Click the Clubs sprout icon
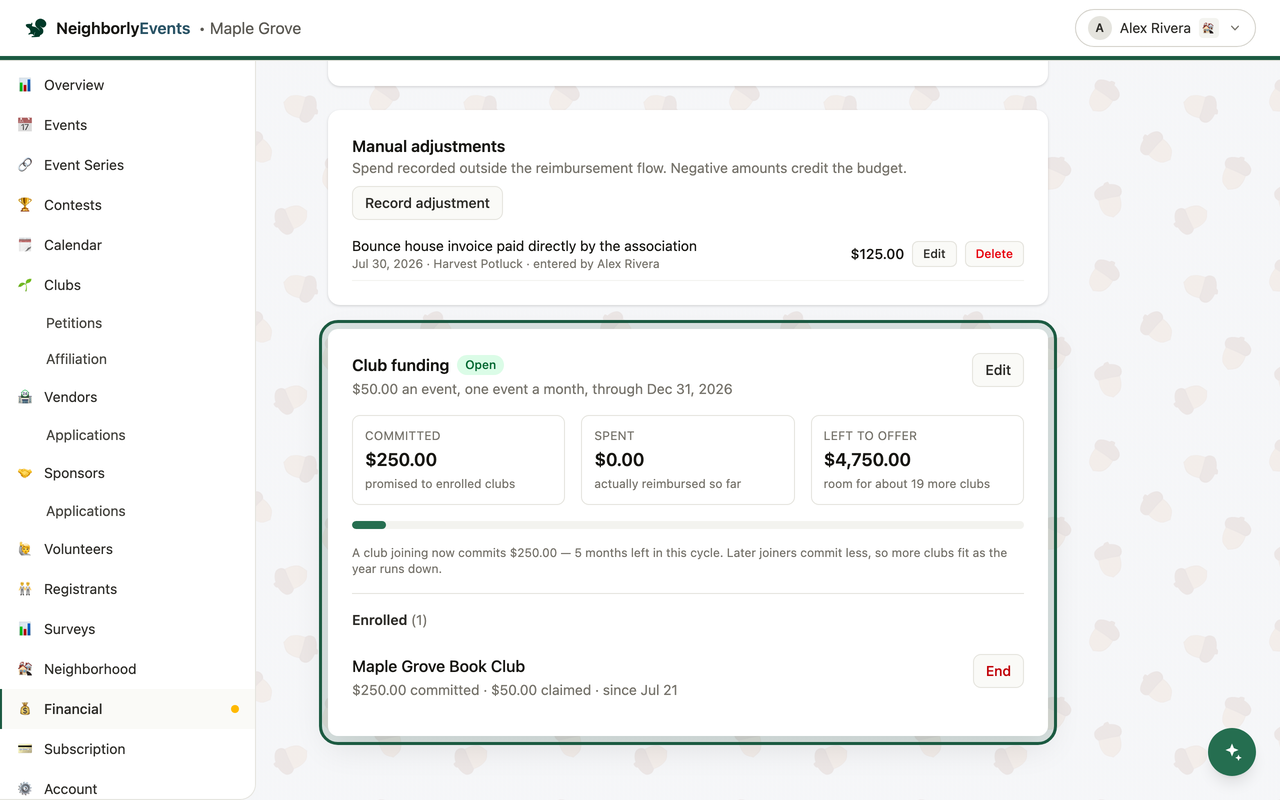The image size is (1280, 800). 25,285
